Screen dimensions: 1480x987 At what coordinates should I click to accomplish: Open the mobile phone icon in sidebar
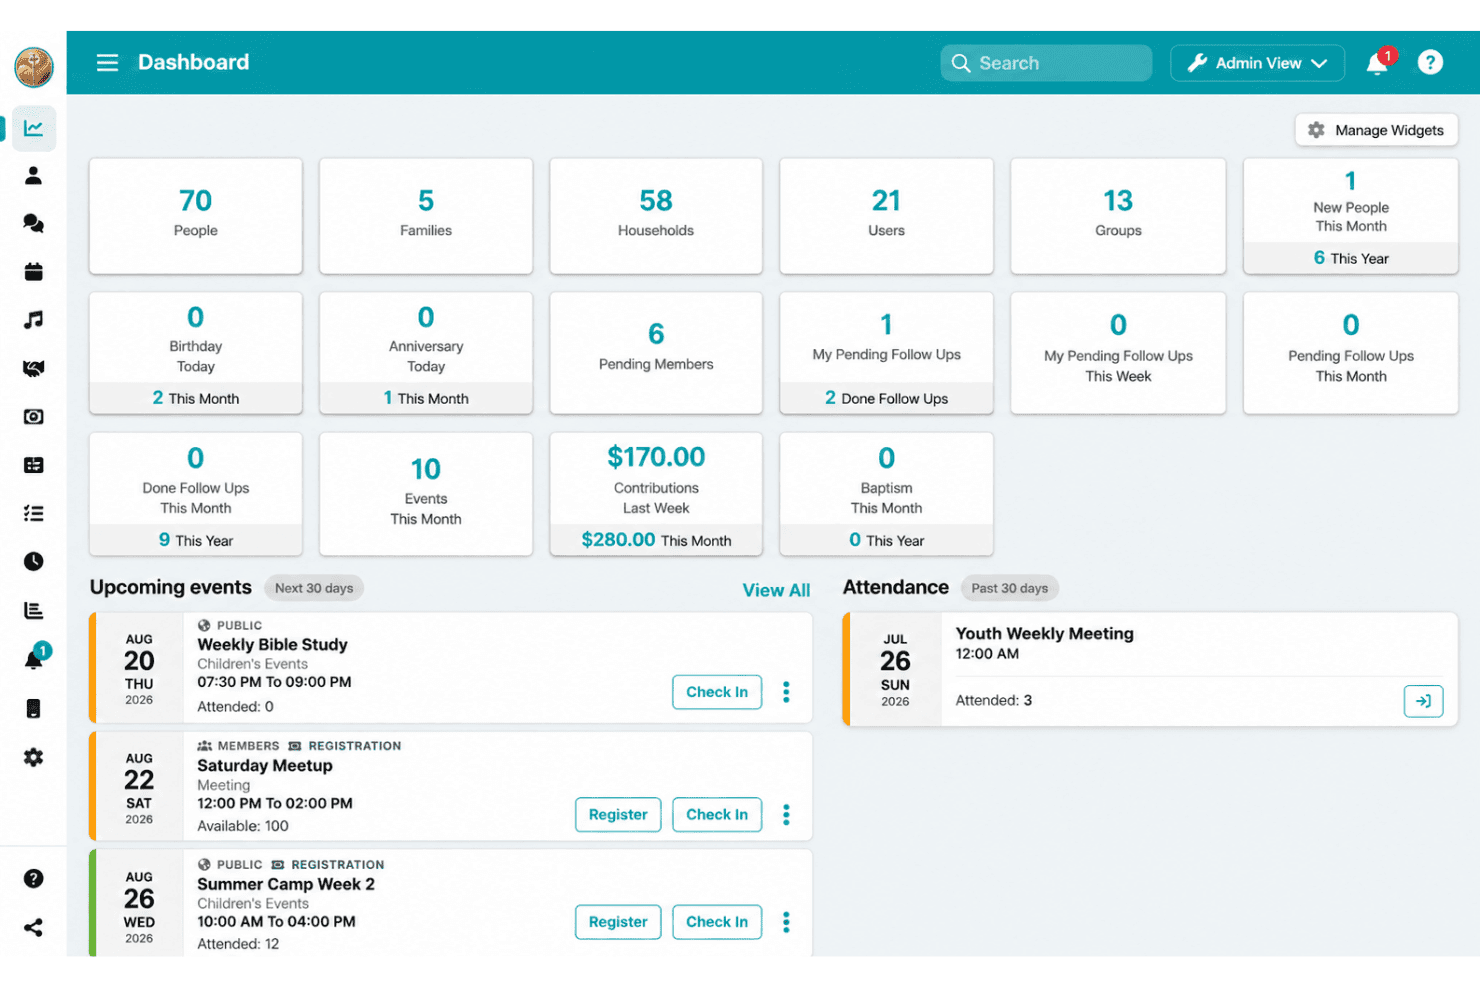(x=33, y=708)
